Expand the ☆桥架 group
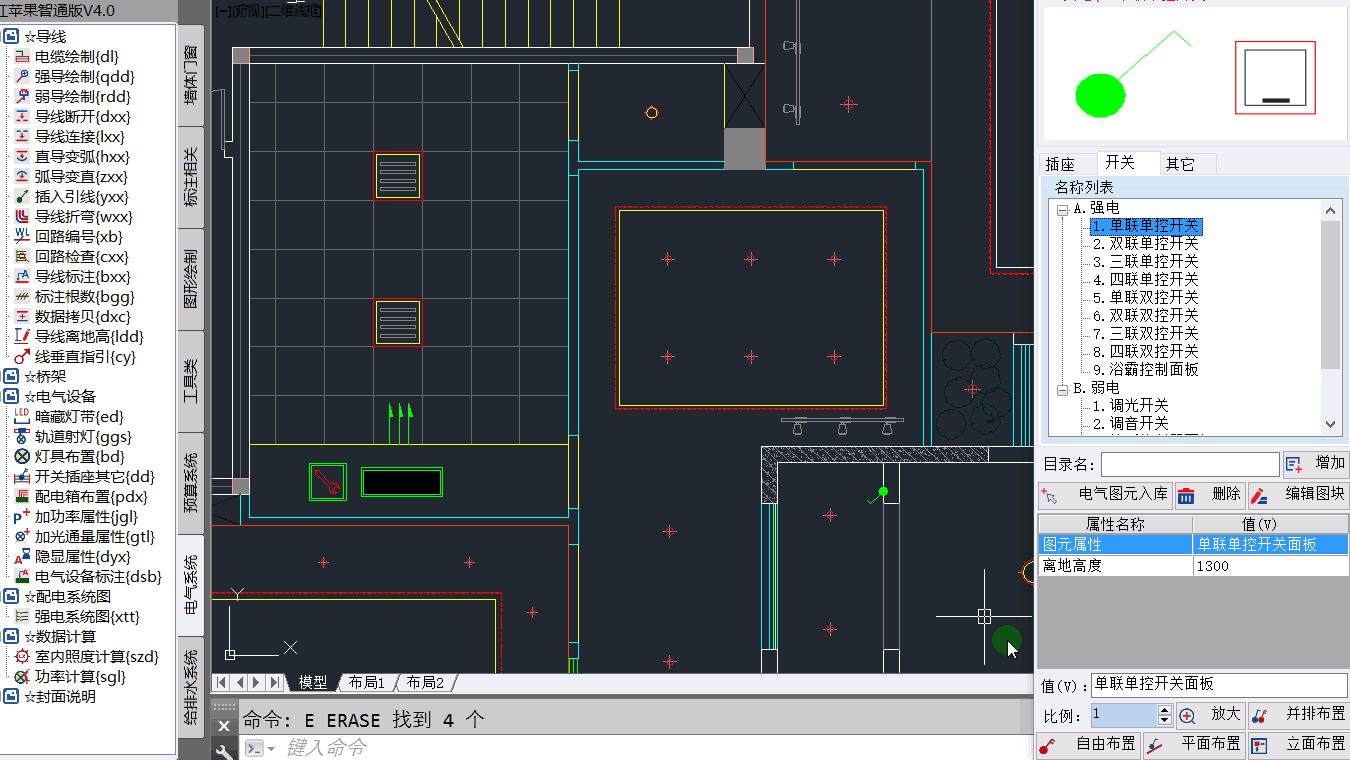The image size is (1350, 760). click(x=11, y=377)
